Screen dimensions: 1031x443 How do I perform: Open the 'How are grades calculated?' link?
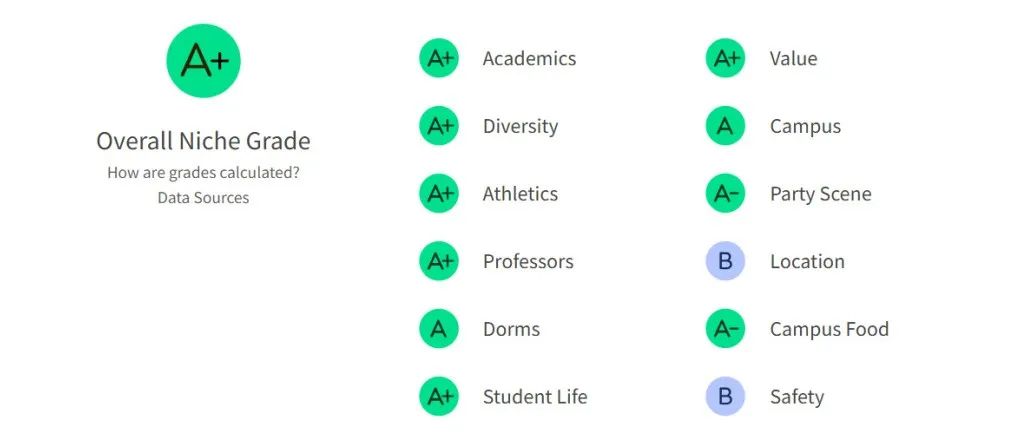203,174
